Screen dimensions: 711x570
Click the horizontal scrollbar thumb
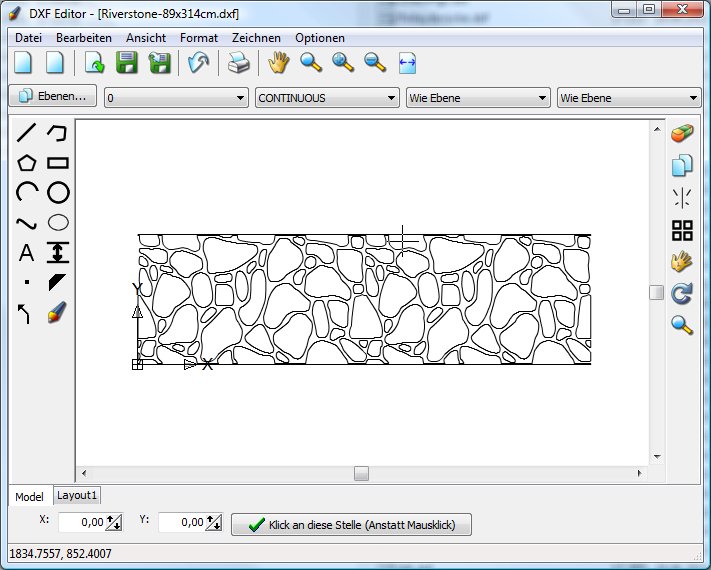(x=361, y=473)
